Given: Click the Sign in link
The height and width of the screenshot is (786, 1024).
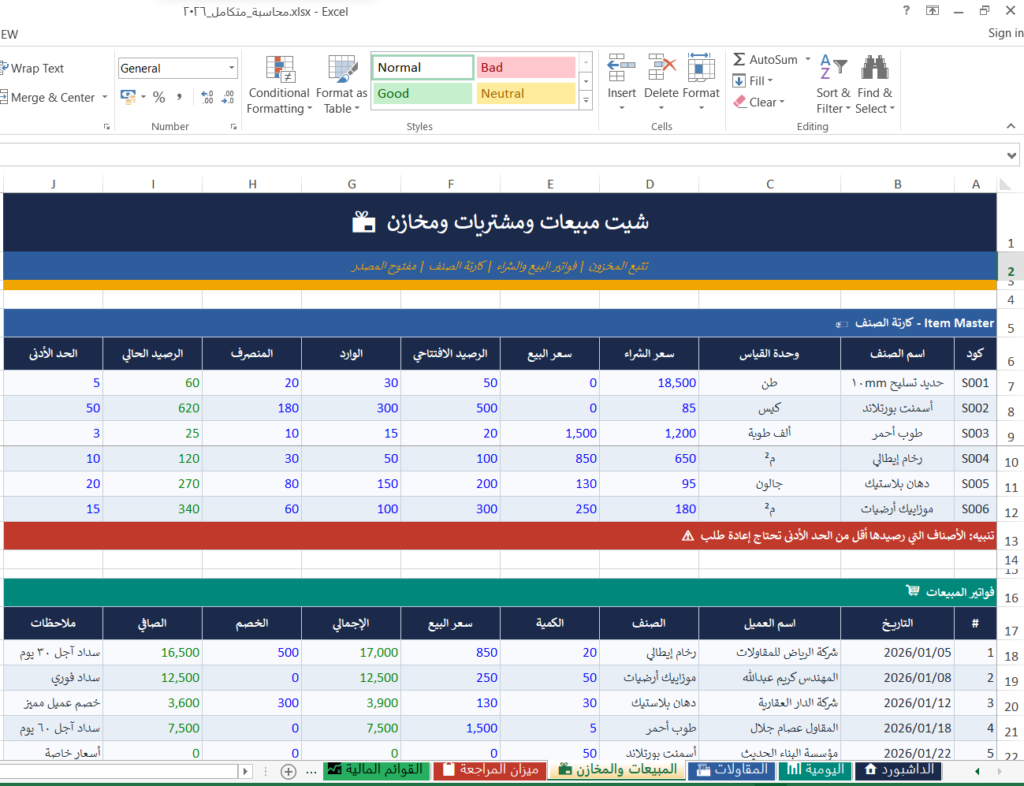Looking at the screenshot, I should [1006, 33].
